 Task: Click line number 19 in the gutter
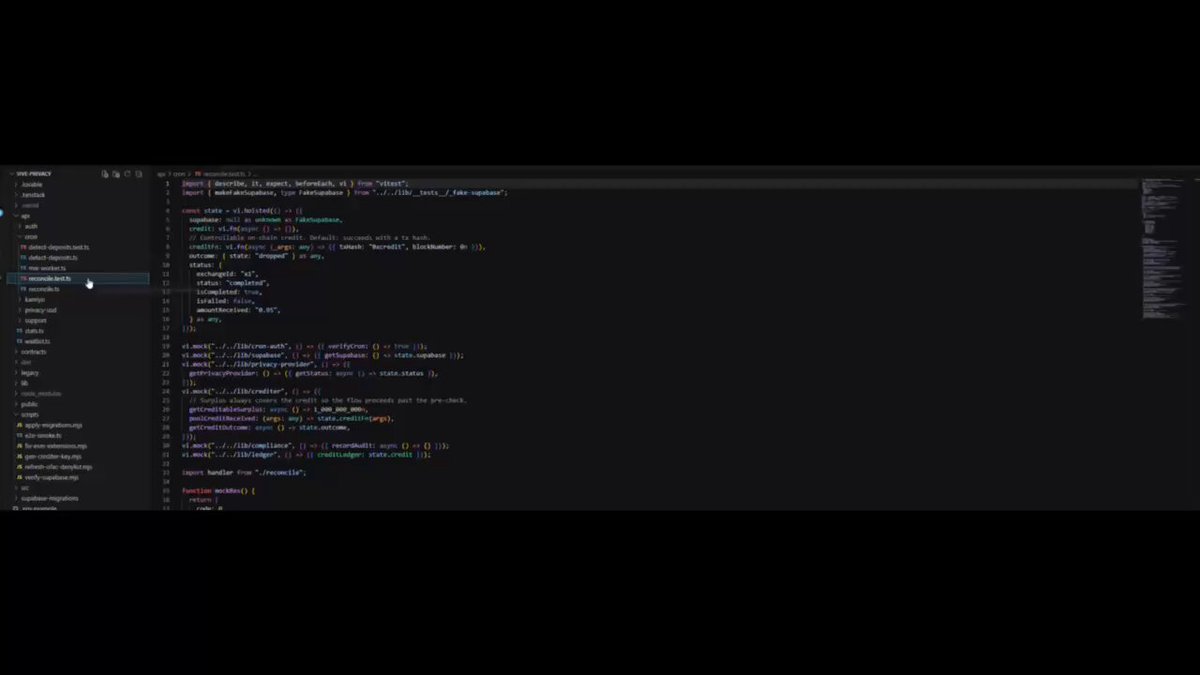(166, 346)
